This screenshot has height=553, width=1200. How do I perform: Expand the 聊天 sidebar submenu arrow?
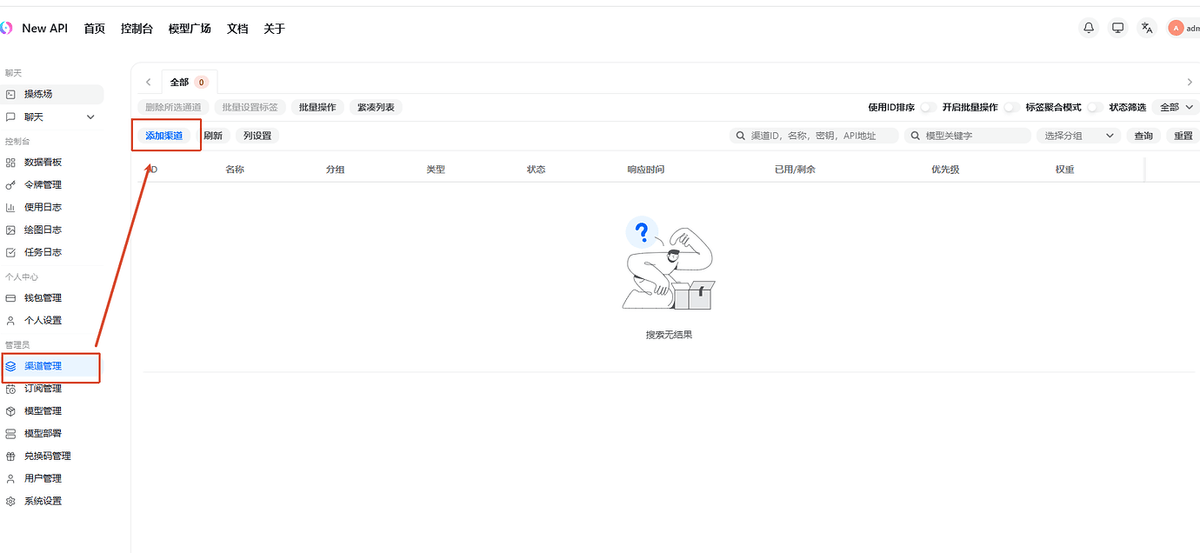pos(91,117)
